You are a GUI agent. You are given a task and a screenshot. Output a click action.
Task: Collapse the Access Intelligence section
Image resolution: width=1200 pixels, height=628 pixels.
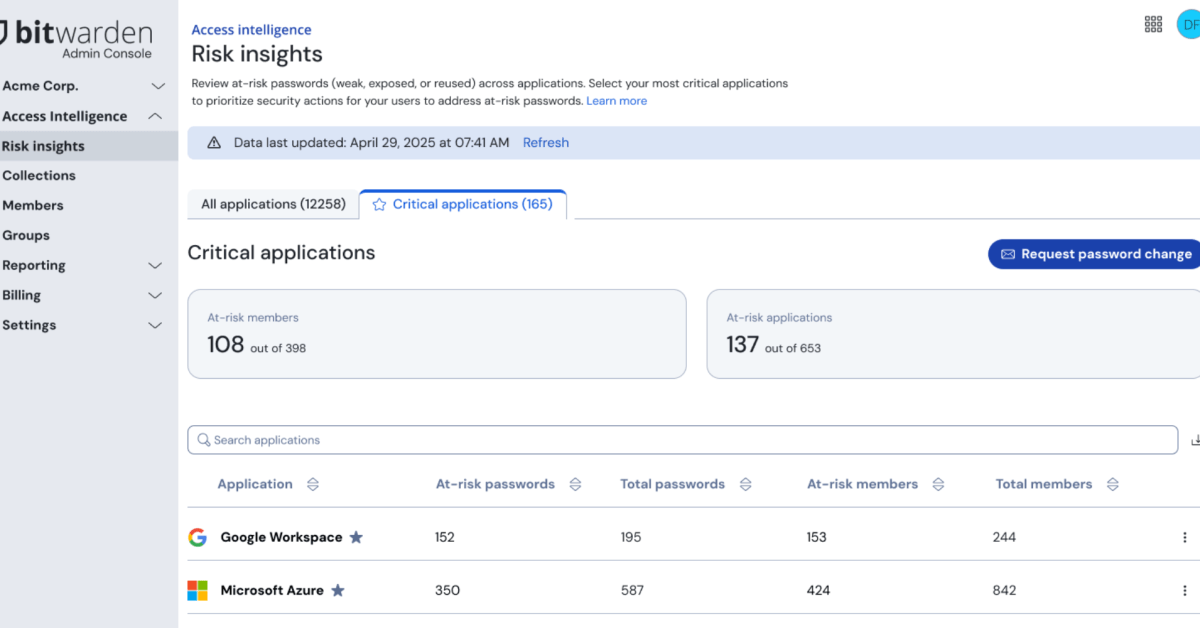point(155,116)
